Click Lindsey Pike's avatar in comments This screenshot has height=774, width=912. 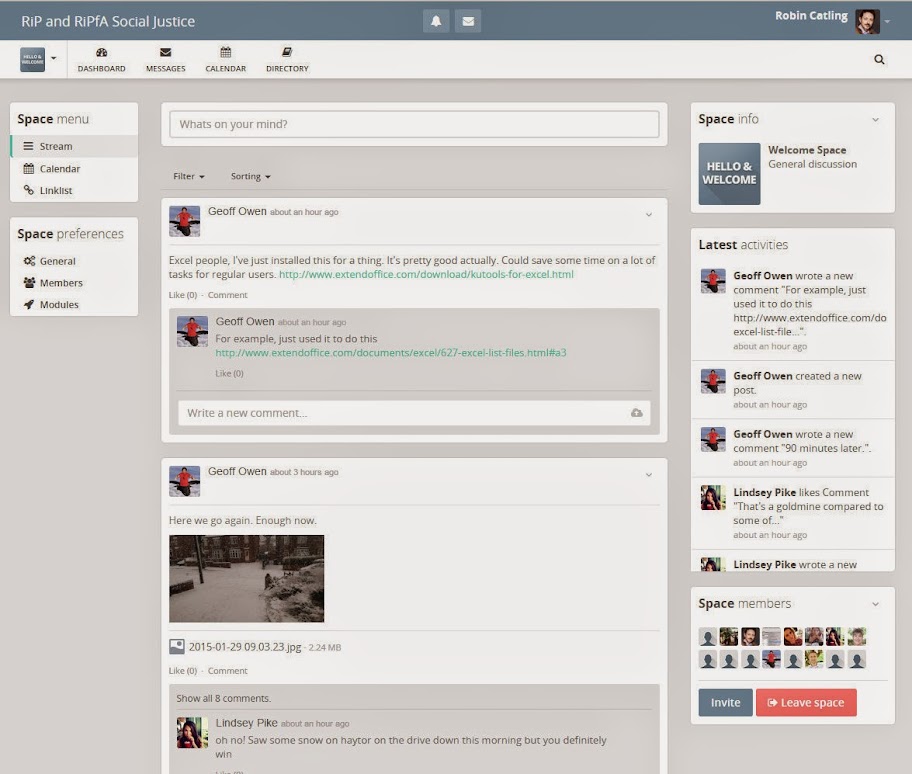pos(193,732)
